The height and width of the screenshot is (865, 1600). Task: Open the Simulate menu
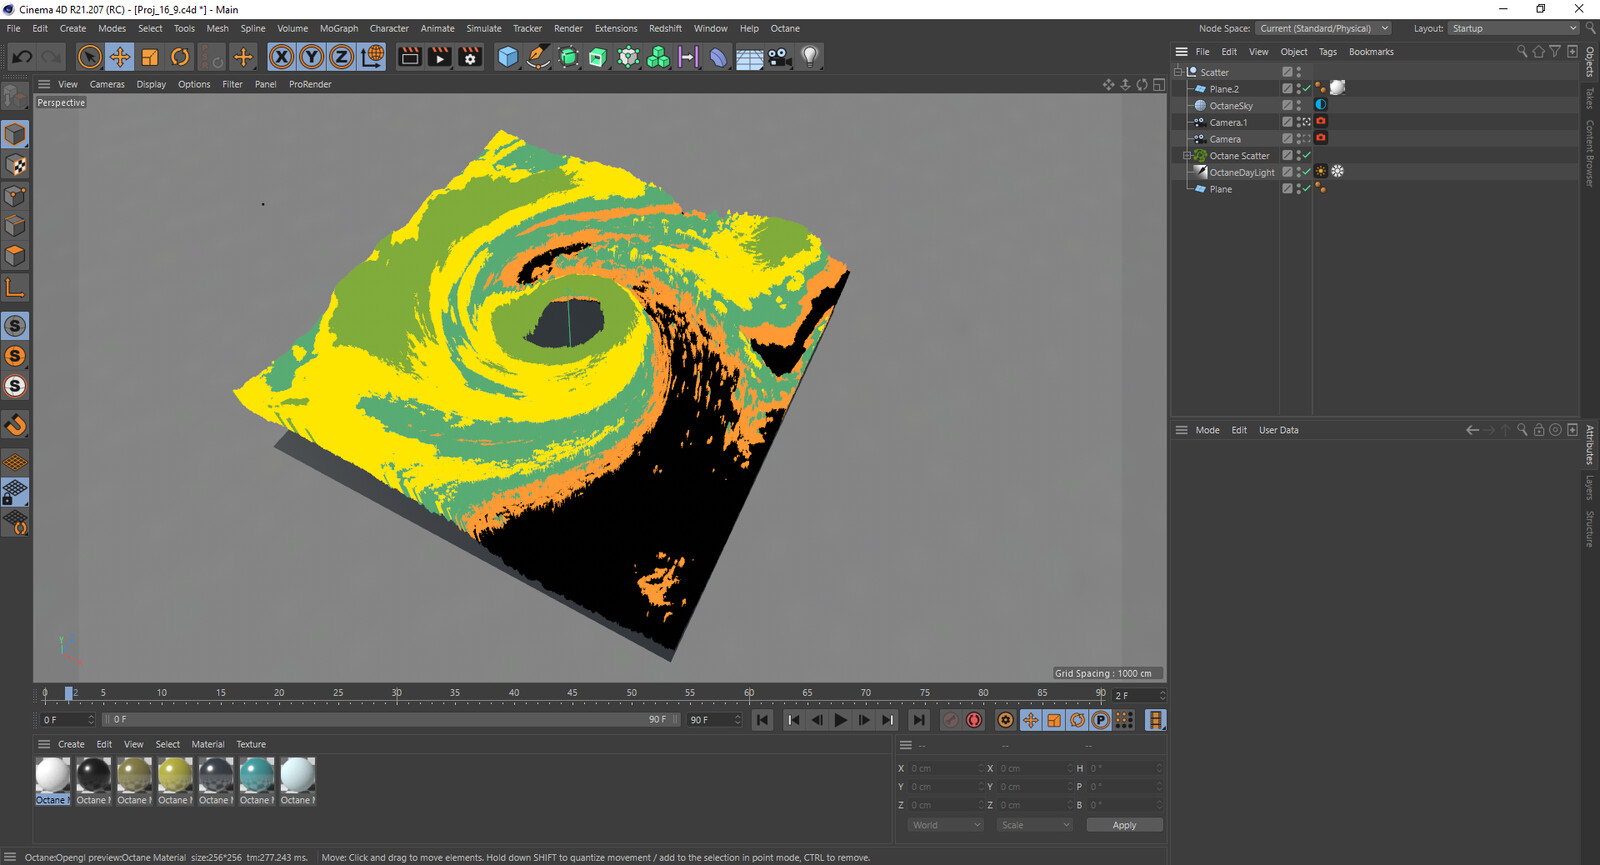click(x=484, y=28)
